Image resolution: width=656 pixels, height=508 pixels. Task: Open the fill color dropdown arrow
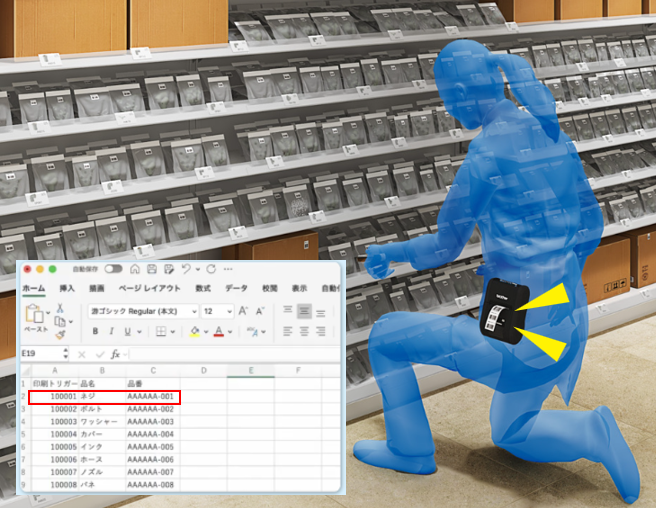[206, 332]
